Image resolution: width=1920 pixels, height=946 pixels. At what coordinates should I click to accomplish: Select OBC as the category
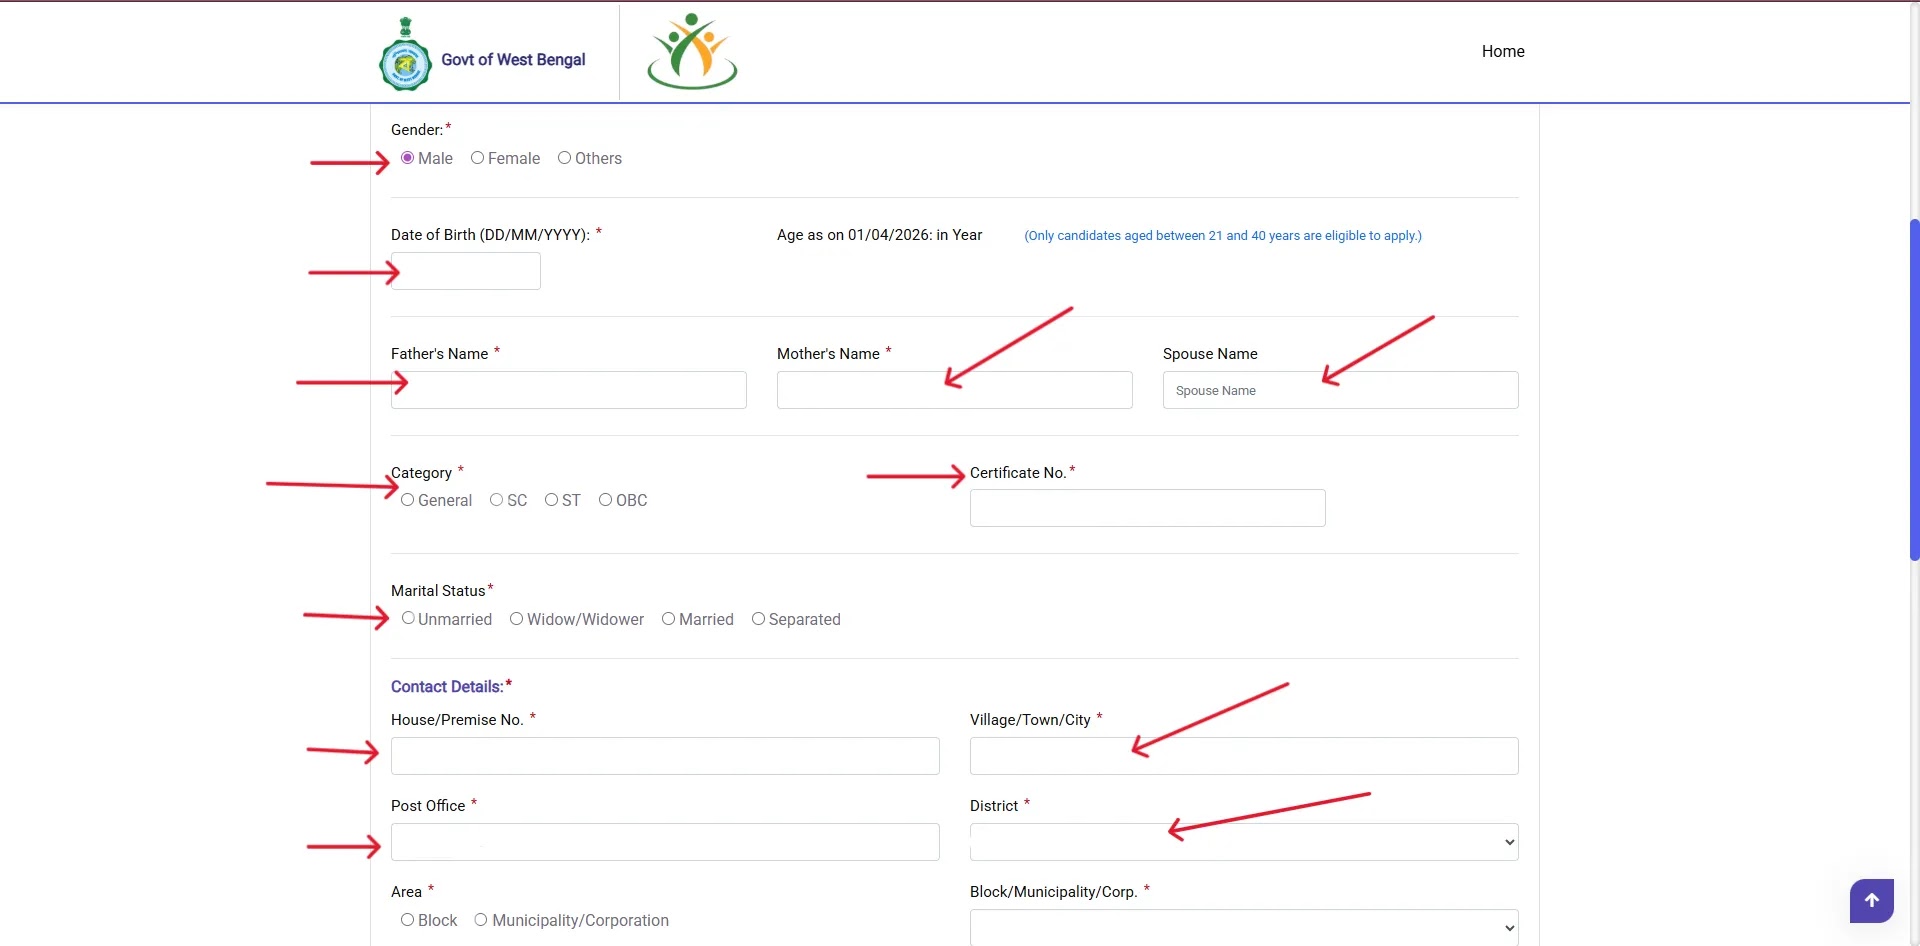click(606, 500)
